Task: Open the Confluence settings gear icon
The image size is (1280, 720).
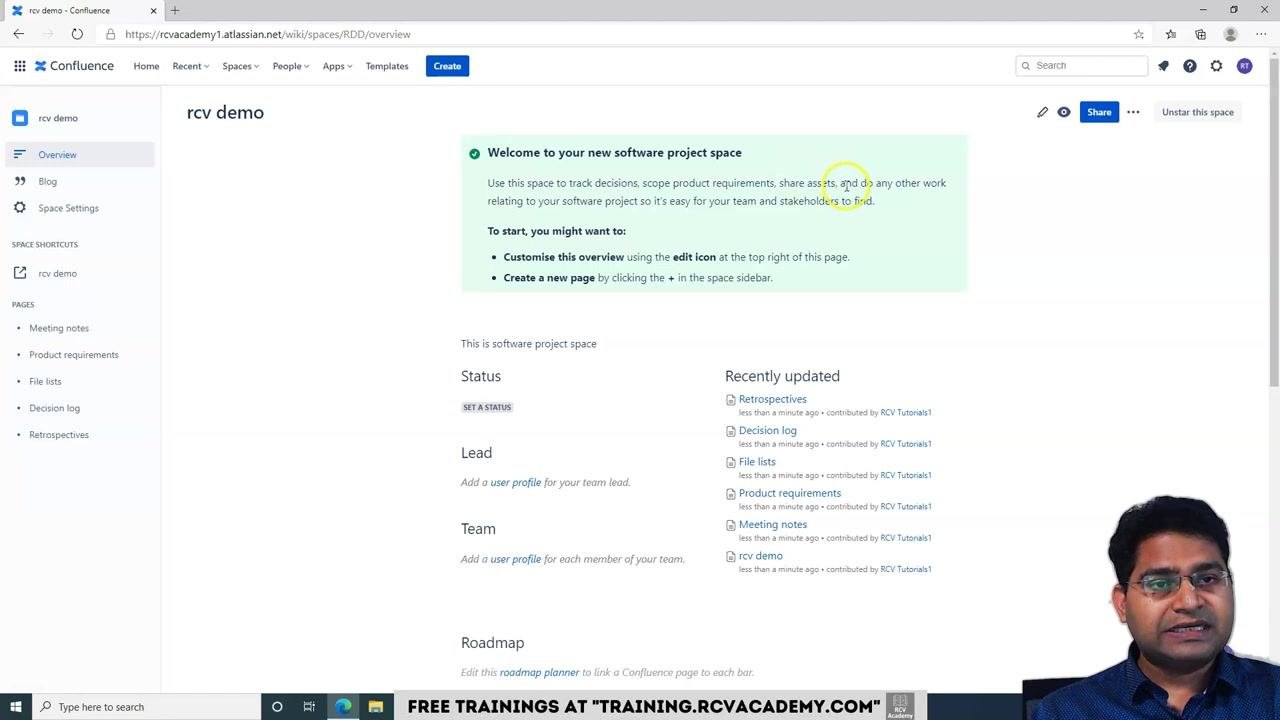Action: 1216,66
